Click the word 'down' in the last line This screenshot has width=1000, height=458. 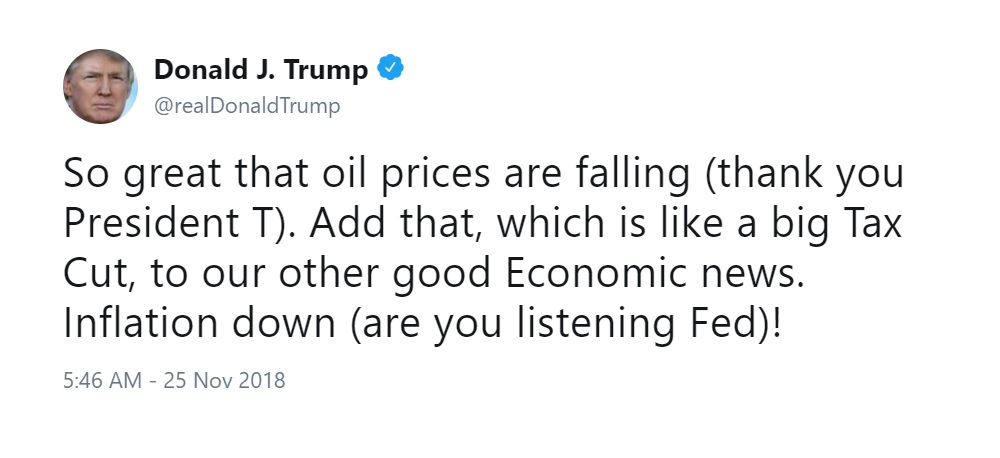click(284, 322)
